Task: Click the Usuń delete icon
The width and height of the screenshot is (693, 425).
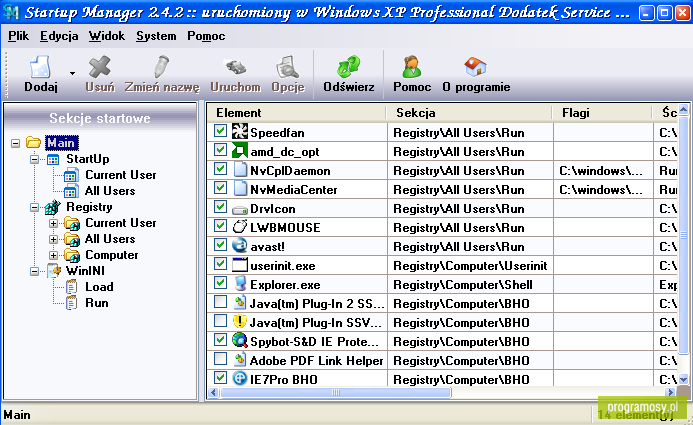Action: (99, 67)
